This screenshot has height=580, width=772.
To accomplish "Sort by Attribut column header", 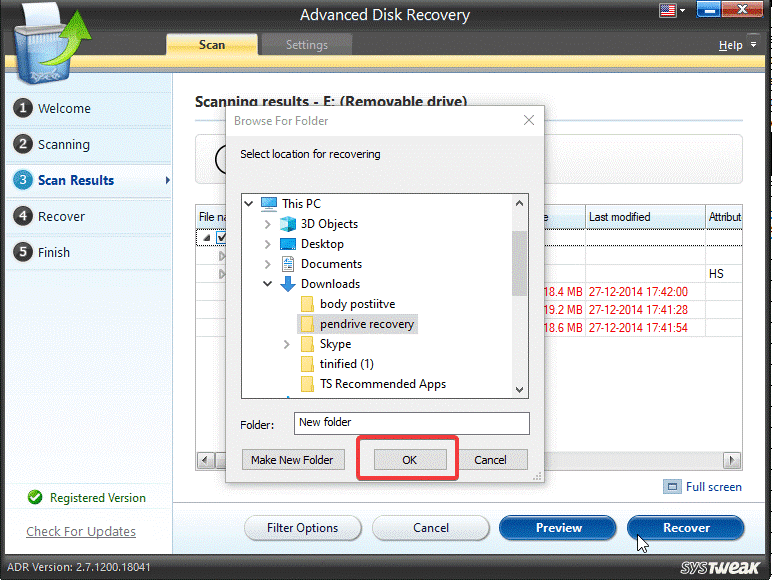I will [x=724, y=217].
